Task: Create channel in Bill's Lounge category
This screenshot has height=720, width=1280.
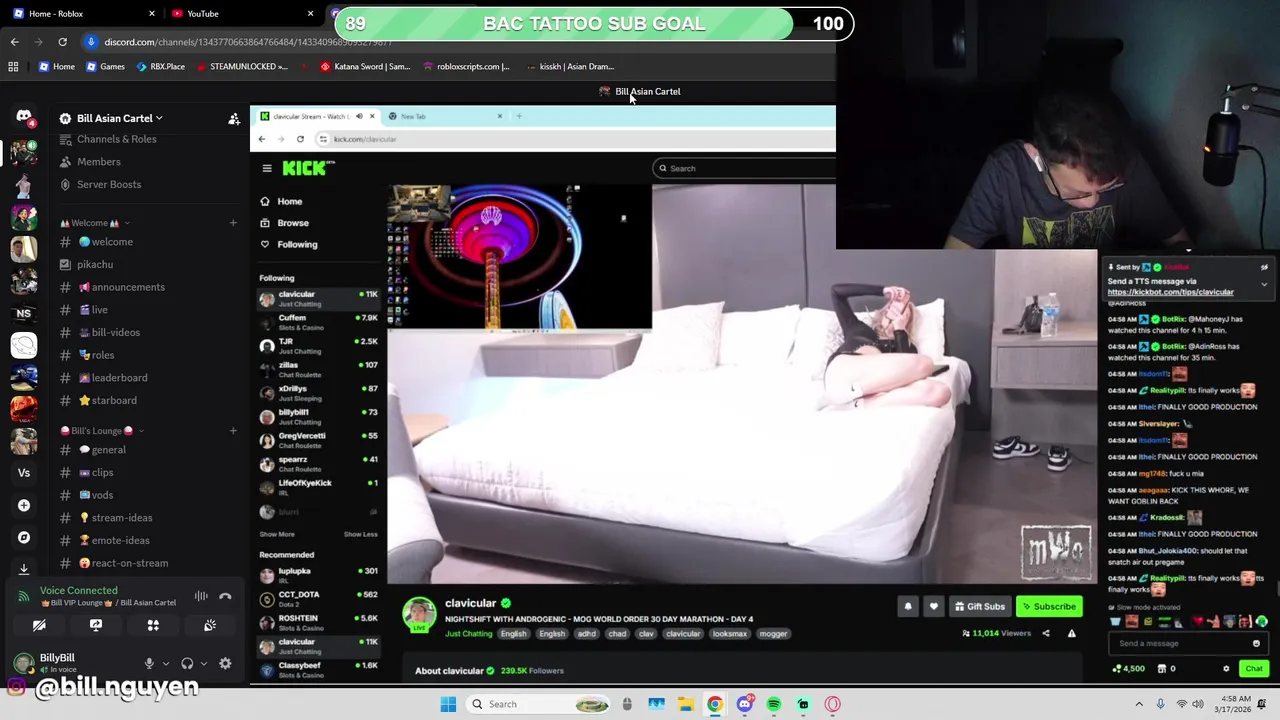Action: [233, 431]
